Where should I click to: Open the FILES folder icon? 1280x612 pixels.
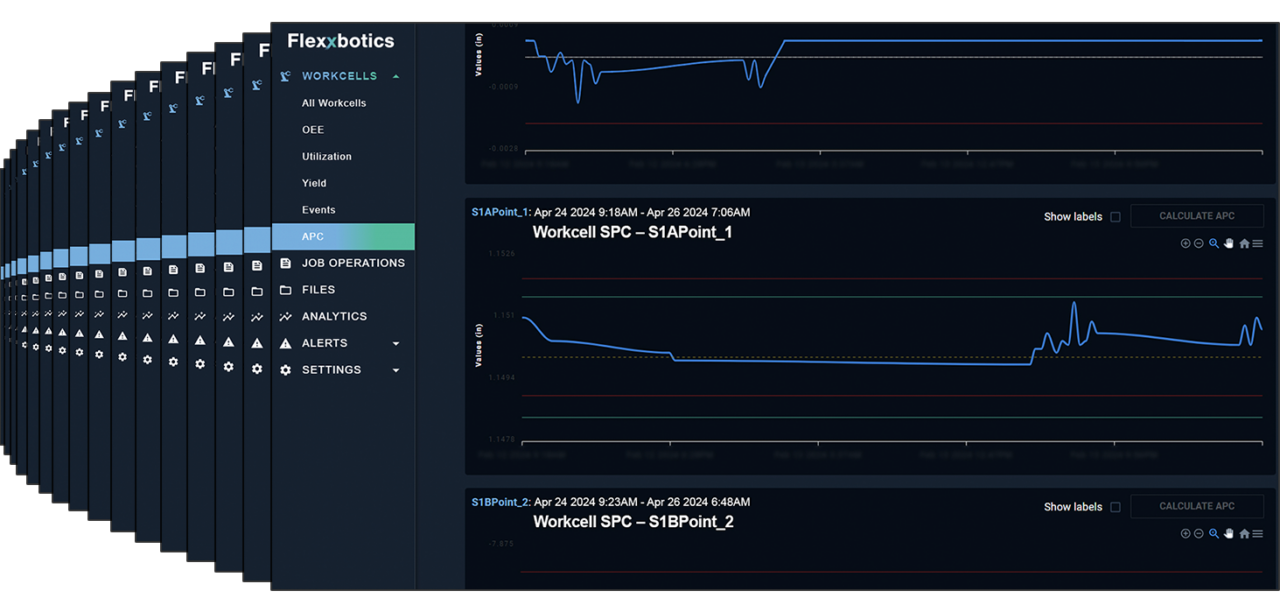[x=284, y=289]
